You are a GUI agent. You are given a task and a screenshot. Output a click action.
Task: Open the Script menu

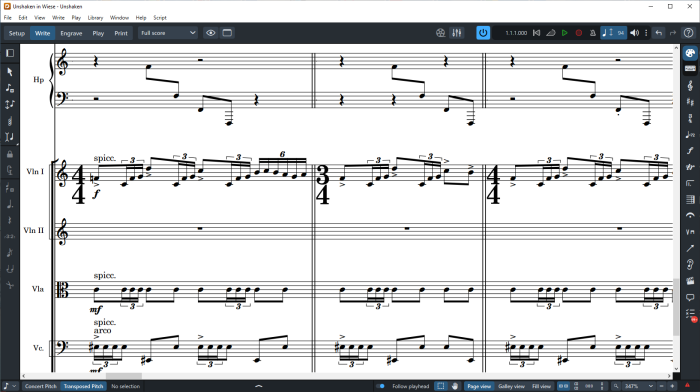pos(160,18)
